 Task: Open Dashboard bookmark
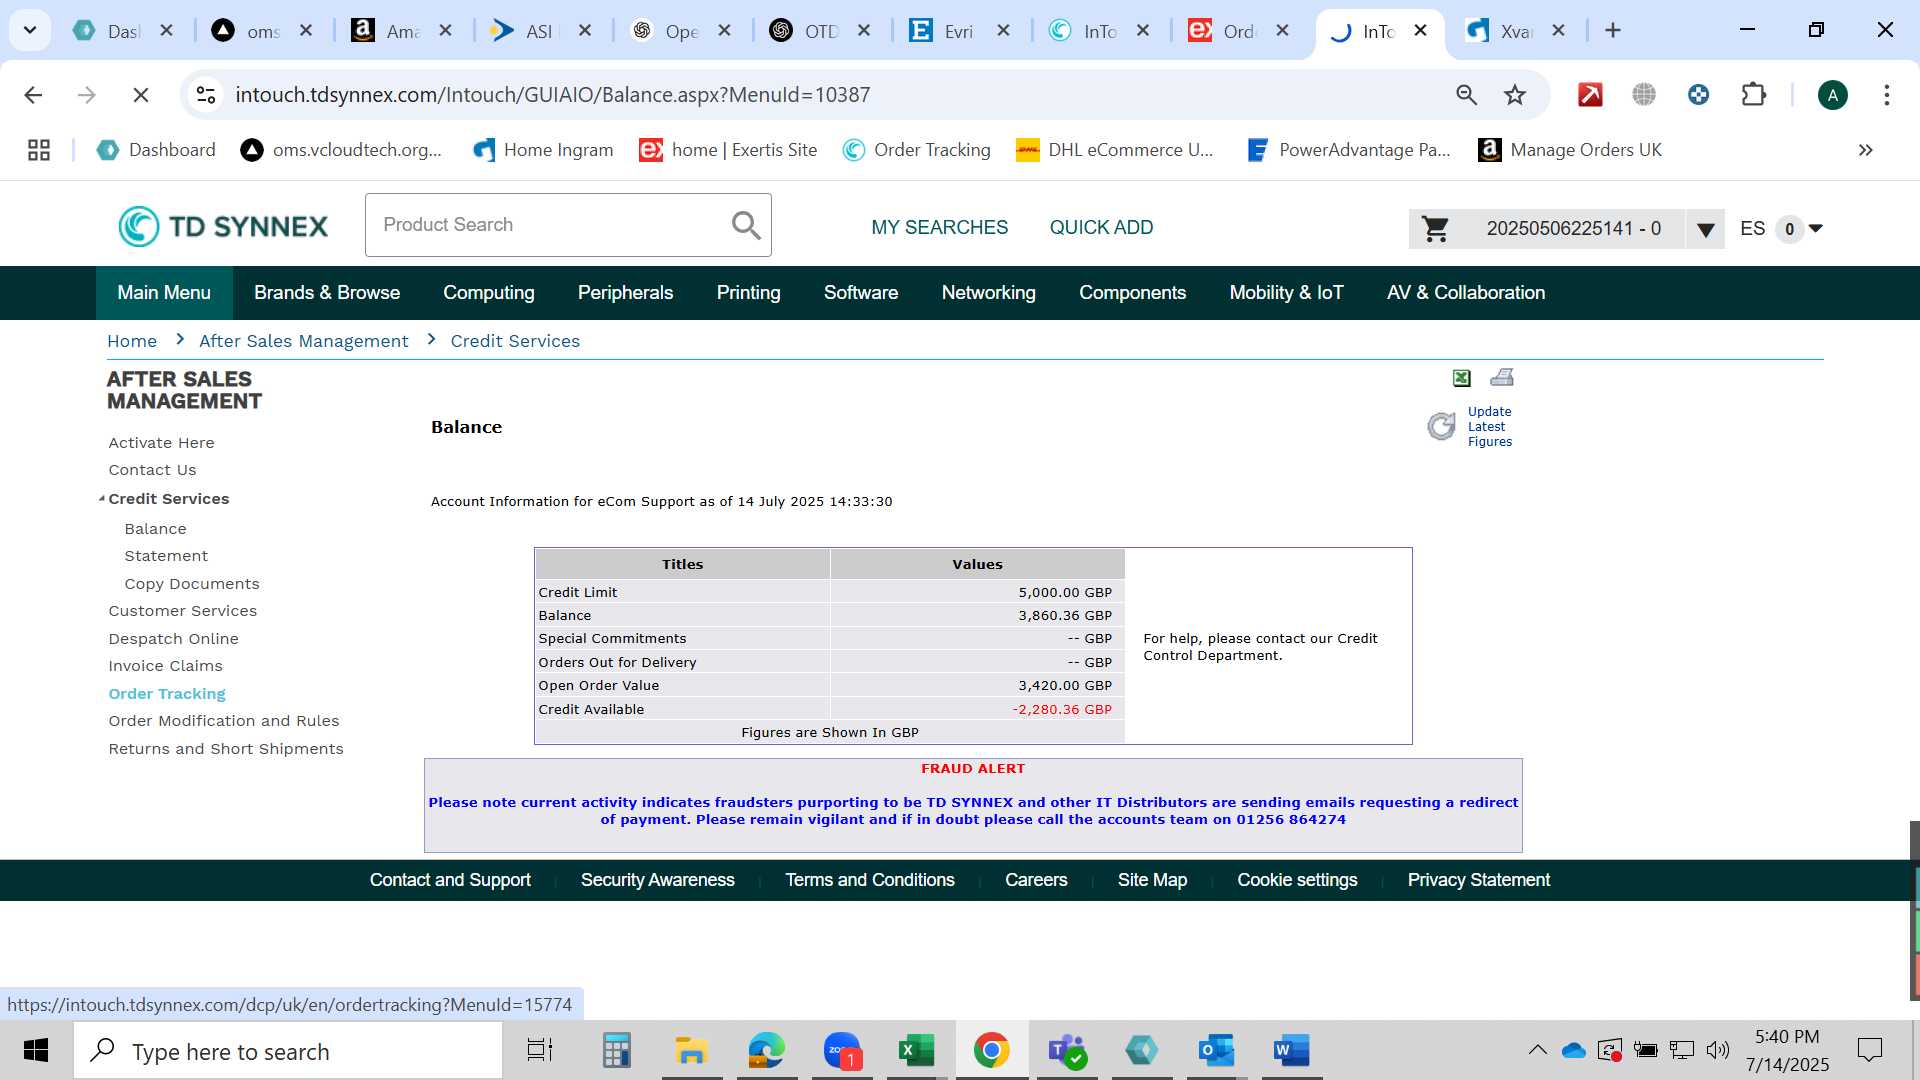point(156,150)
